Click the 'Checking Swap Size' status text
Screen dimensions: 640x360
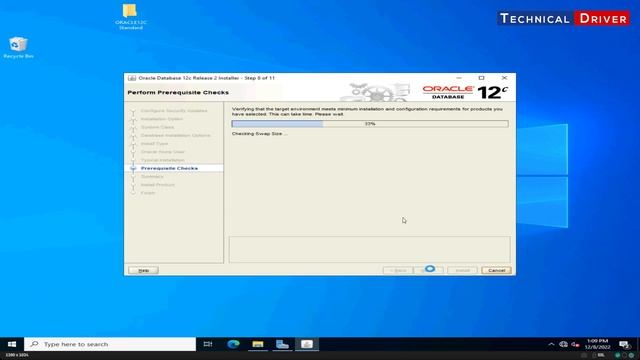tap(259, 133)
